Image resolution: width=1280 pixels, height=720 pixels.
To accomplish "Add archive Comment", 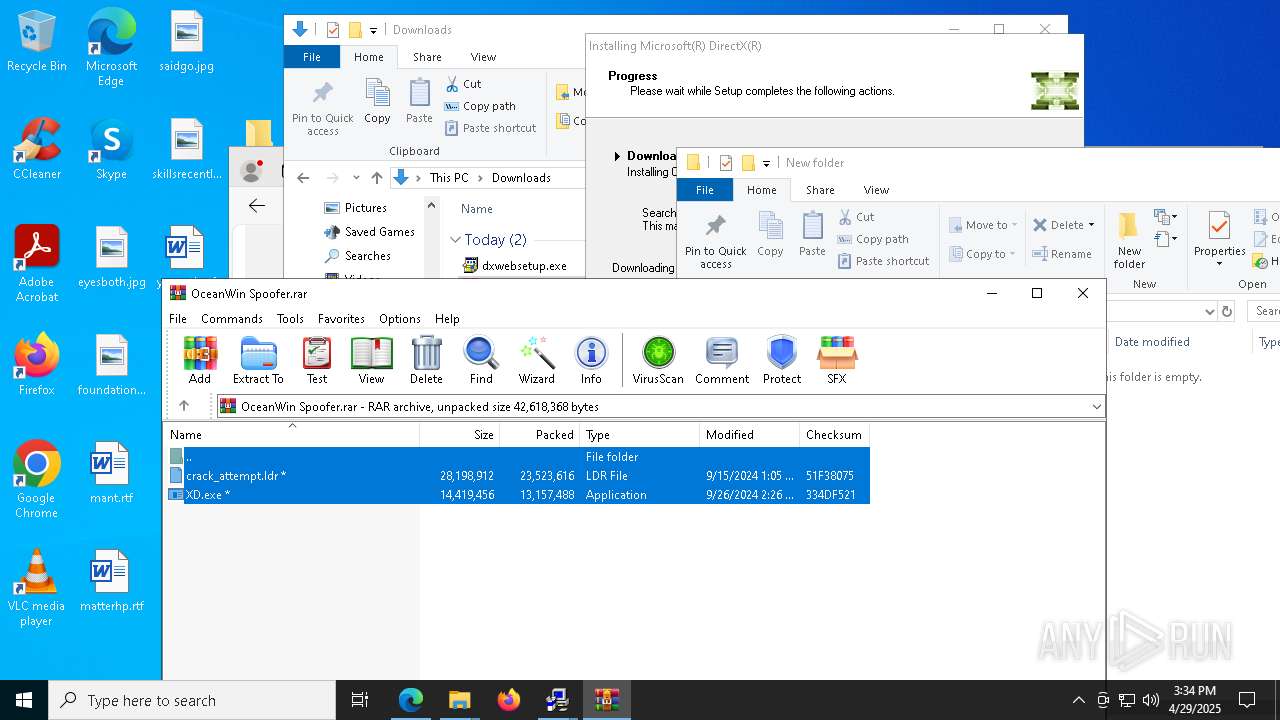I will tap(722, 360).
